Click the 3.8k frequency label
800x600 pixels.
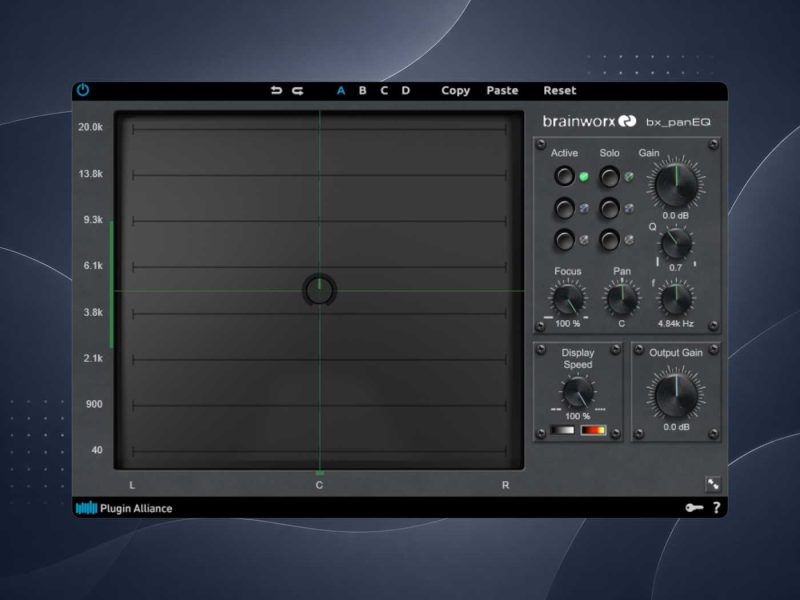click(93, 312)
